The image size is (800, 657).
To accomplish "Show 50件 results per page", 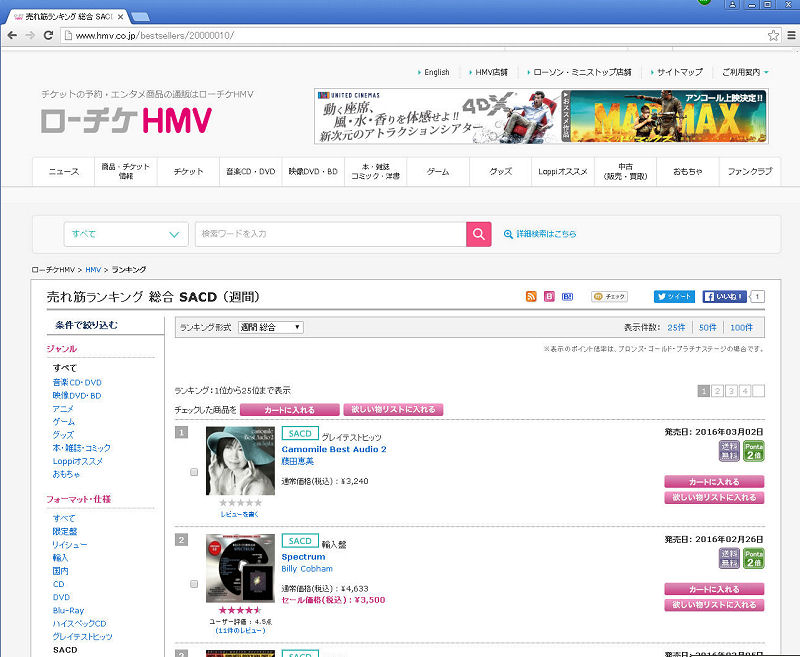I will (x=708, y=327).
